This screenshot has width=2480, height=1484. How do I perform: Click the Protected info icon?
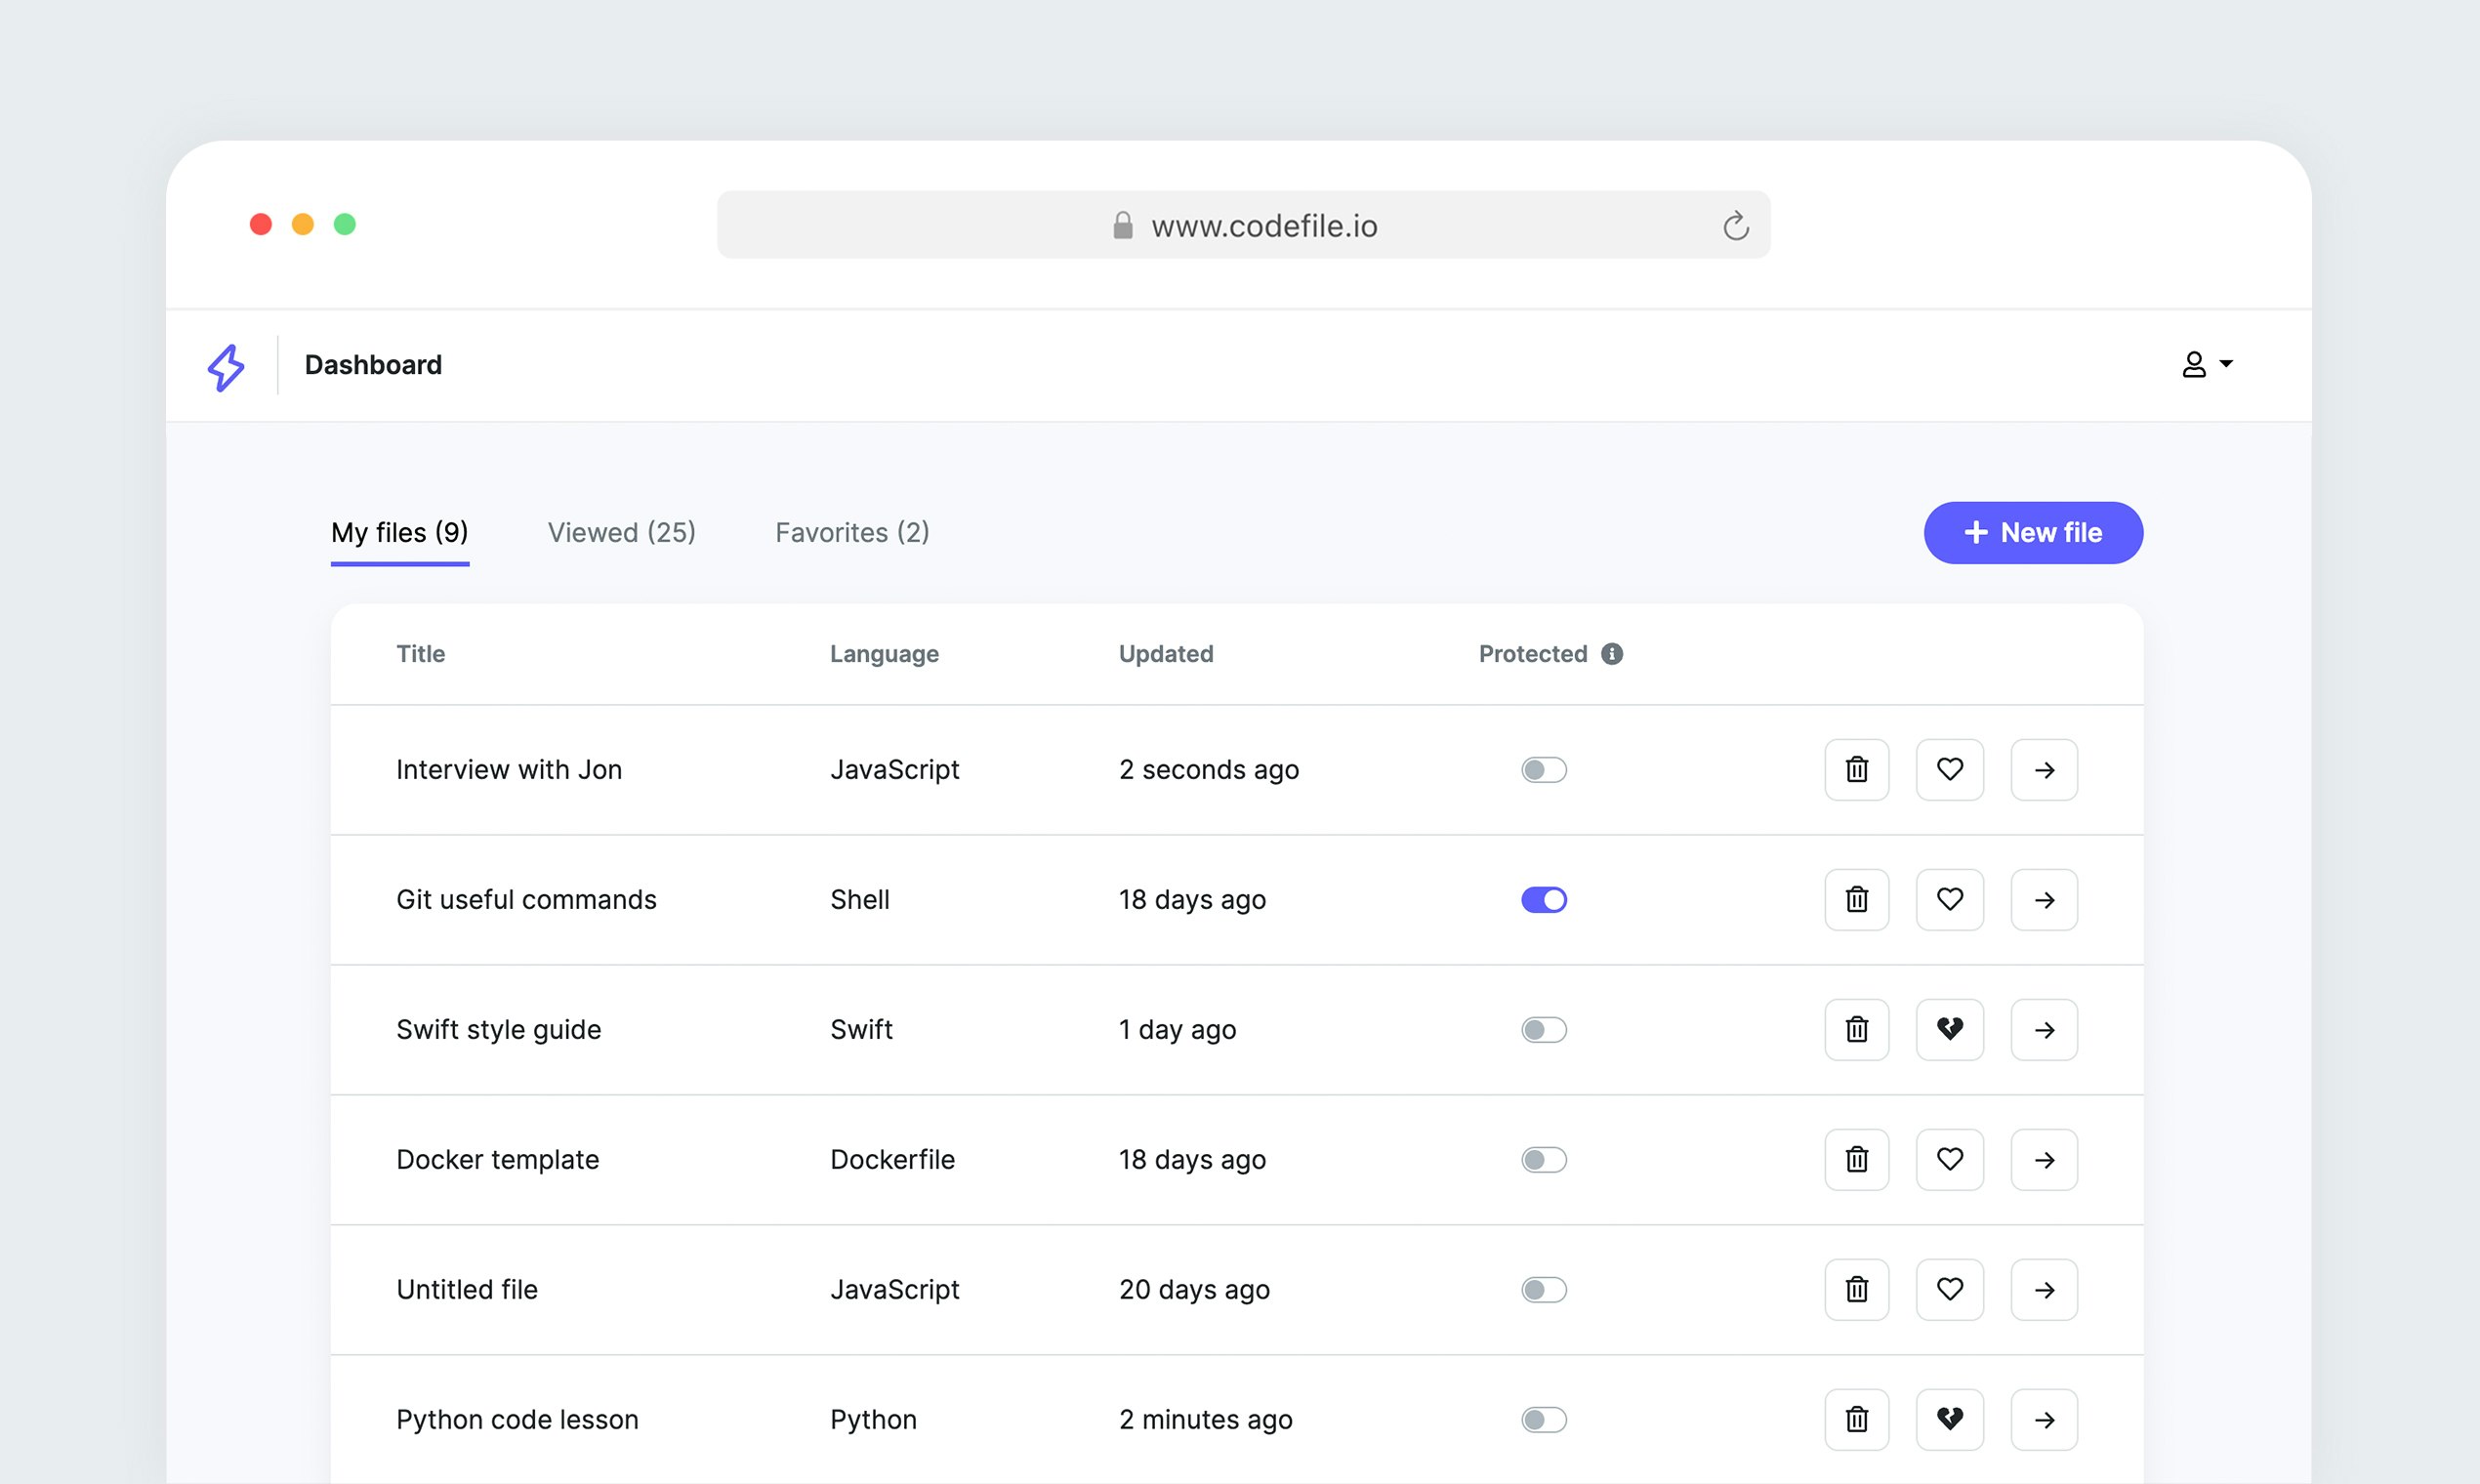tap(1612, 654)
